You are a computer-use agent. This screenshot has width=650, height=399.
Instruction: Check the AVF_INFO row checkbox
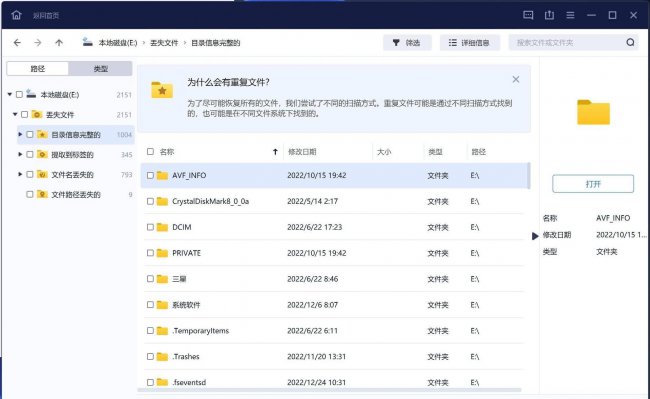150,175
